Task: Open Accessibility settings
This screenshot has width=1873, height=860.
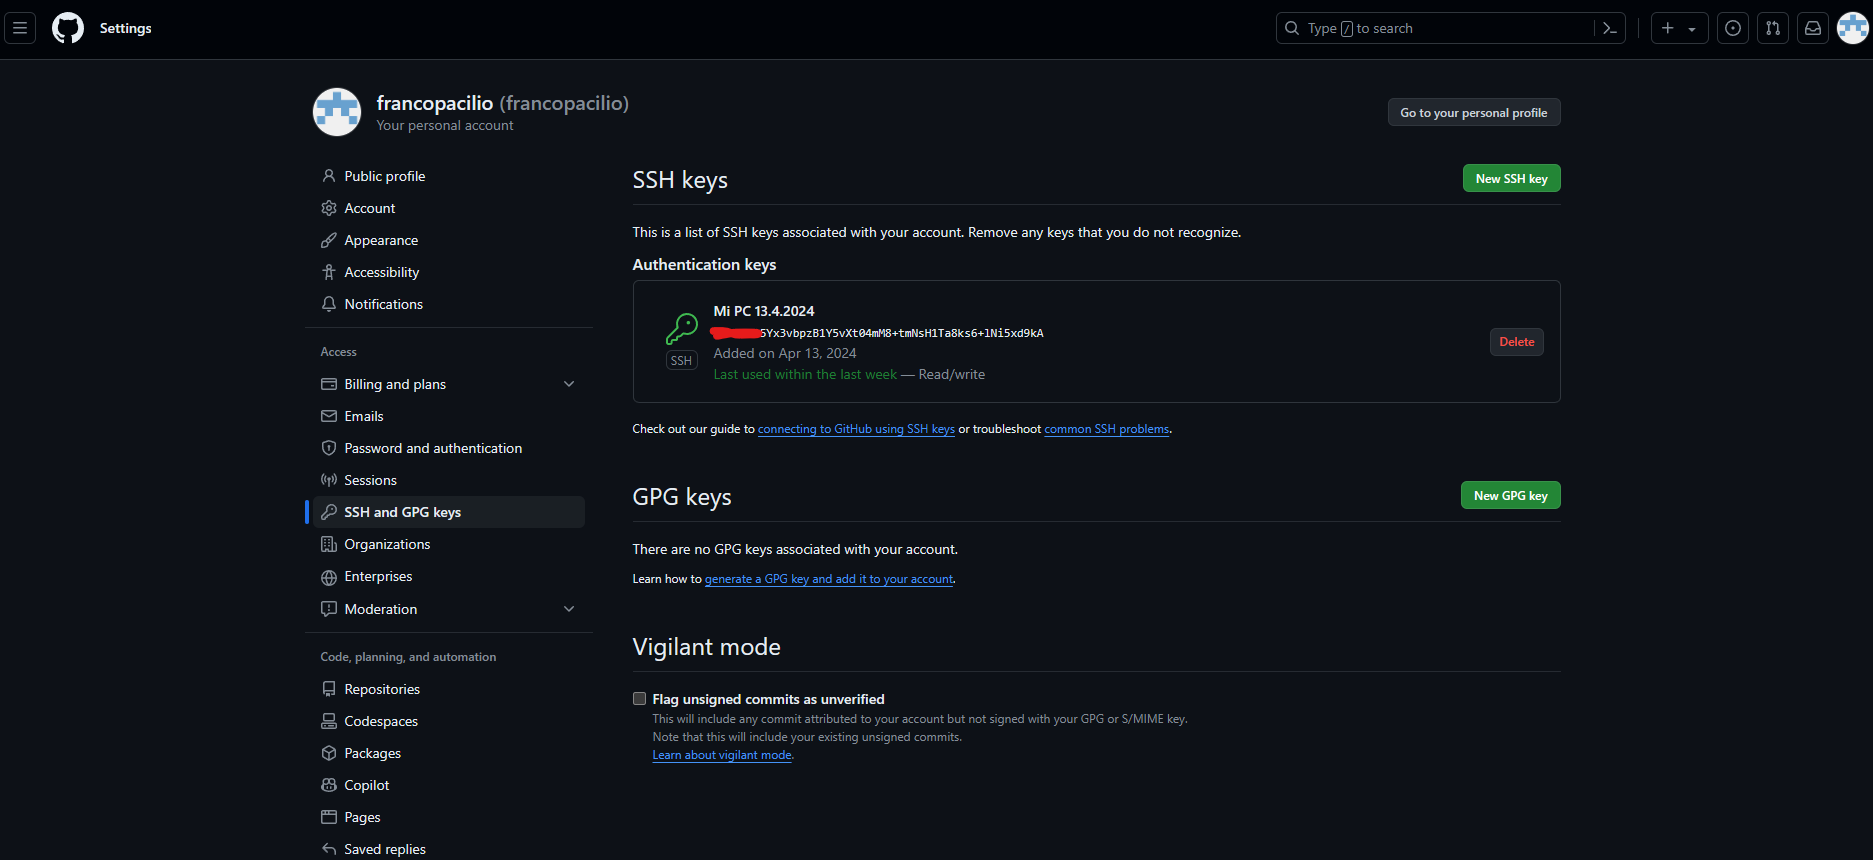Action: pos(449,272)
